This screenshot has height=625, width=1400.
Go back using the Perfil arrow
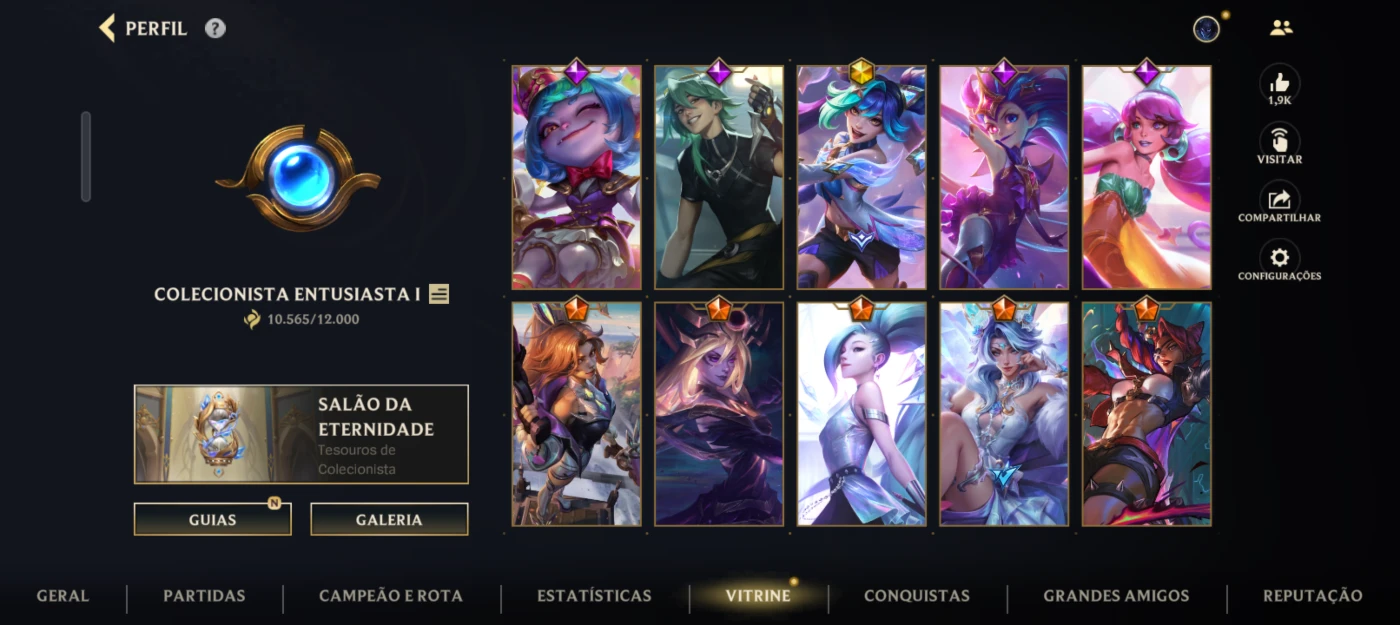(107, 28)
